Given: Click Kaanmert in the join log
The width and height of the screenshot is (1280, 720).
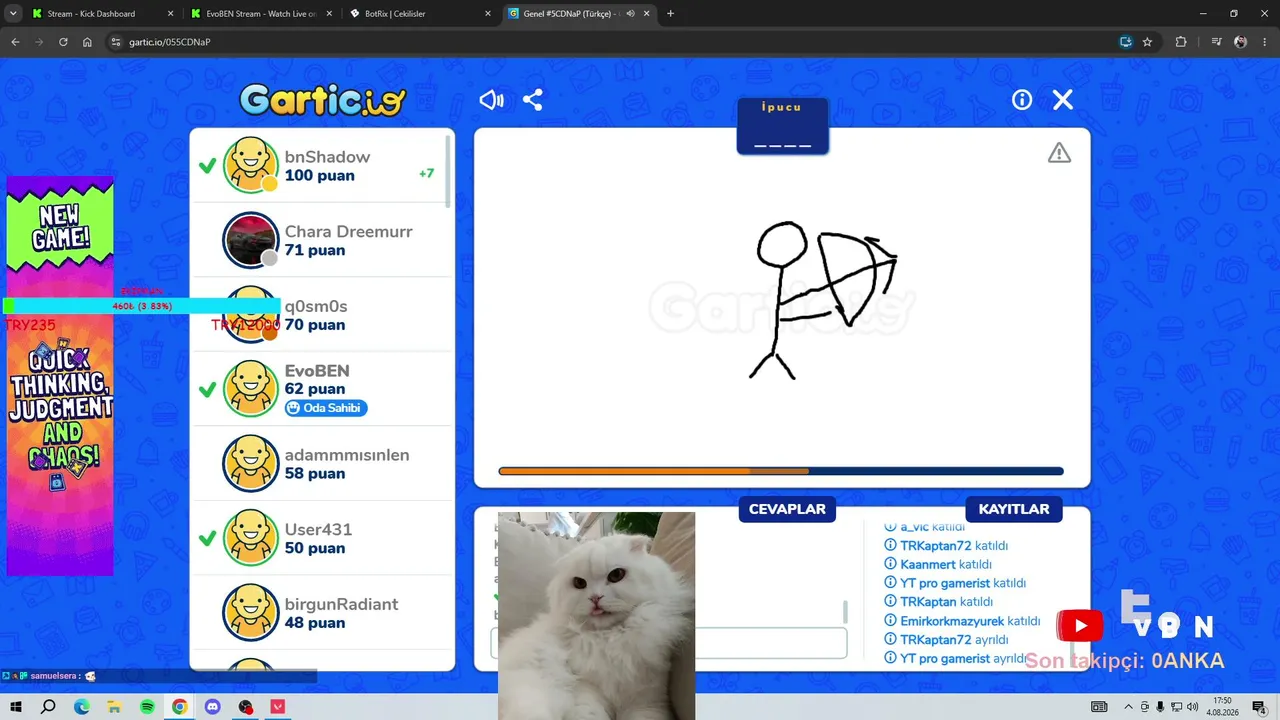Looking at the screenshot, I should (x=928, y=564).
